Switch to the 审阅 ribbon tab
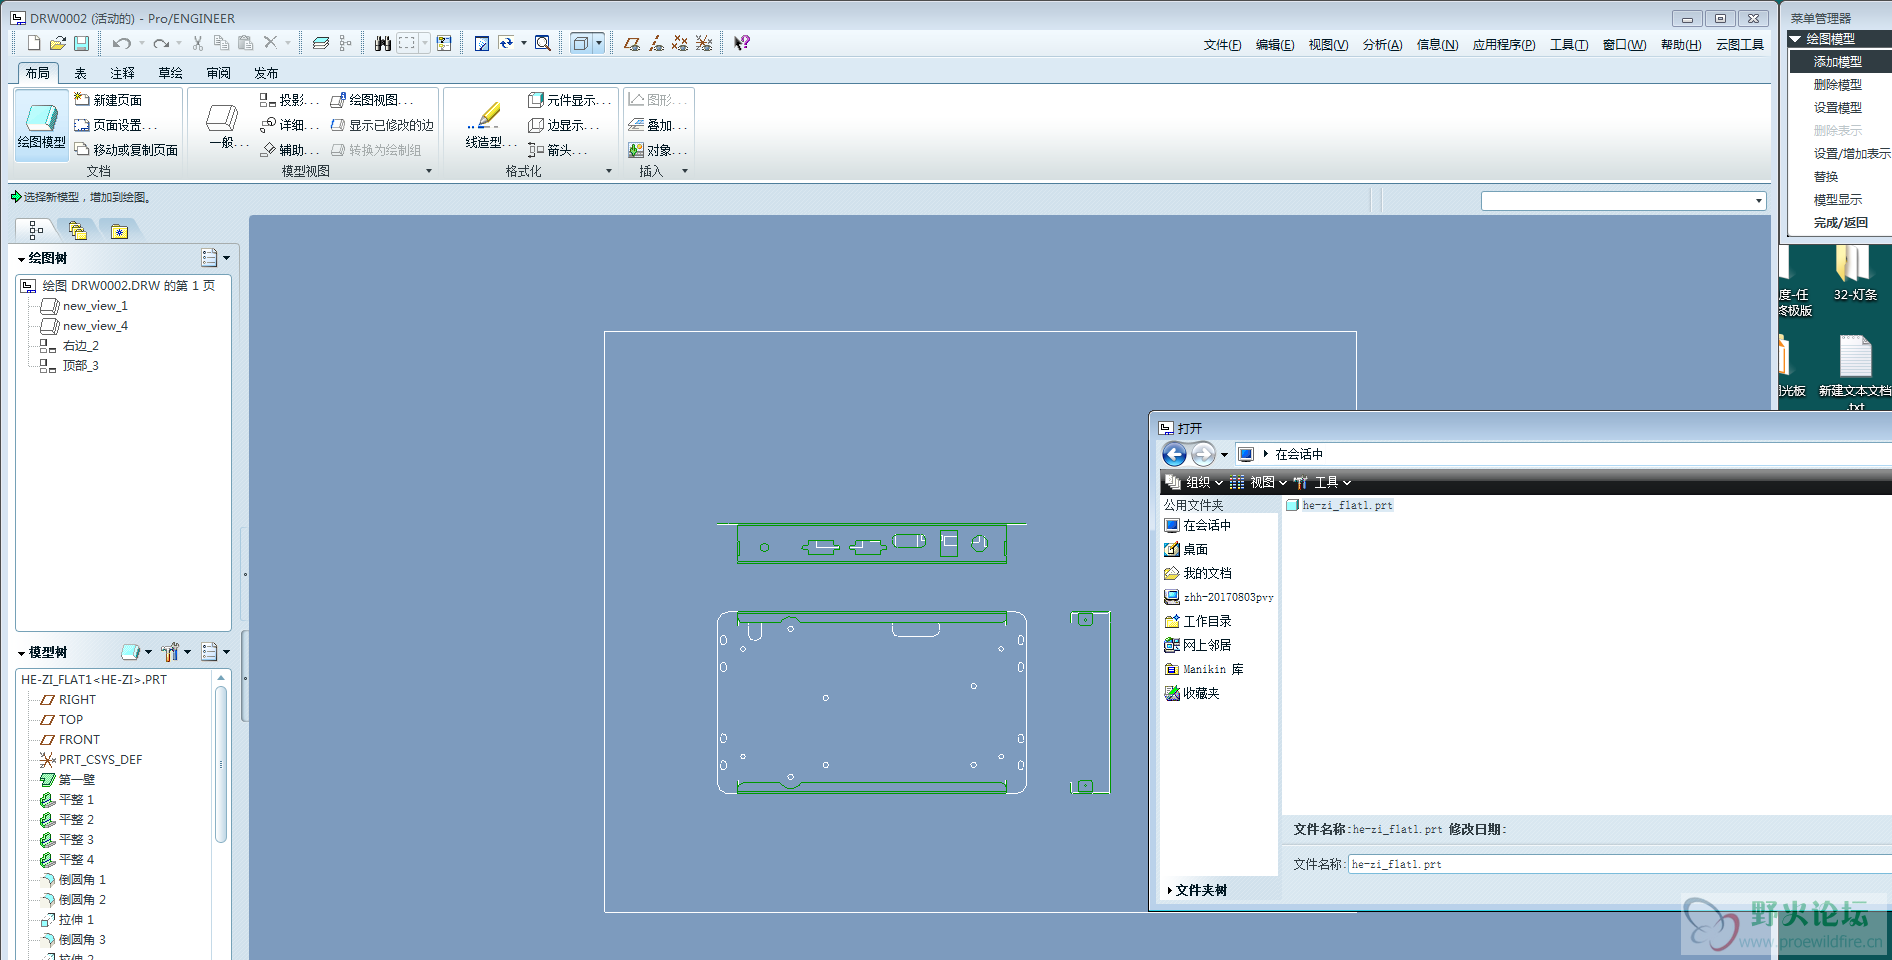The image size is (1892, 960). (218, 73)
